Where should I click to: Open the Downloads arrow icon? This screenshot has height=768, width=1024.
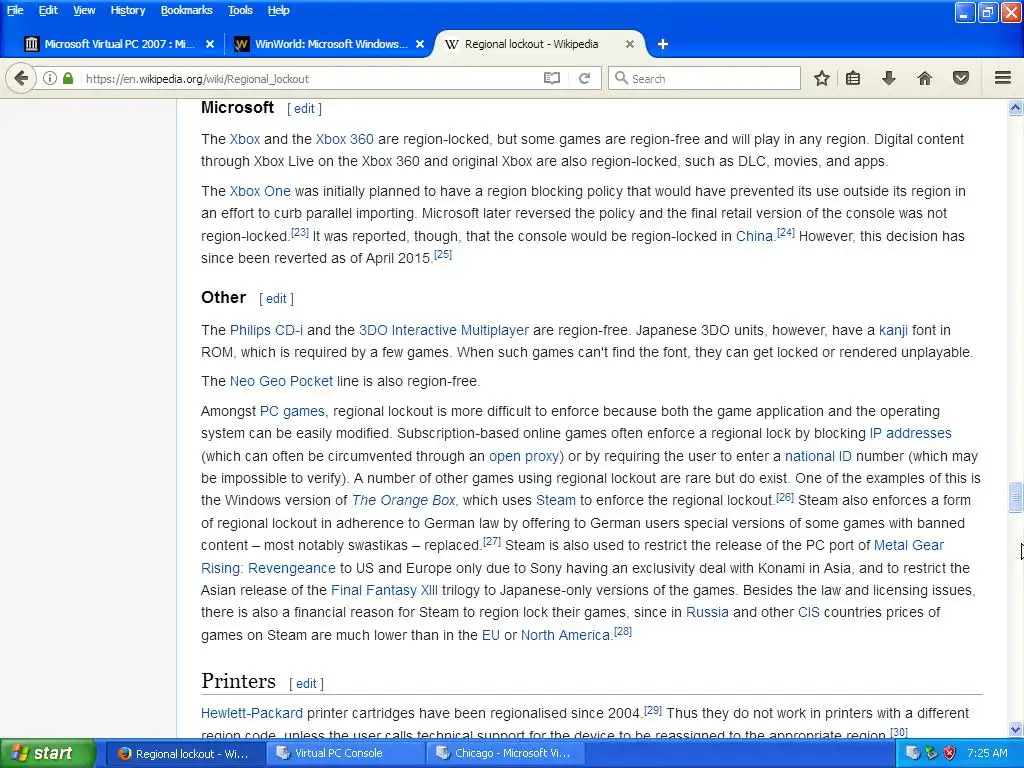point(888,78)
